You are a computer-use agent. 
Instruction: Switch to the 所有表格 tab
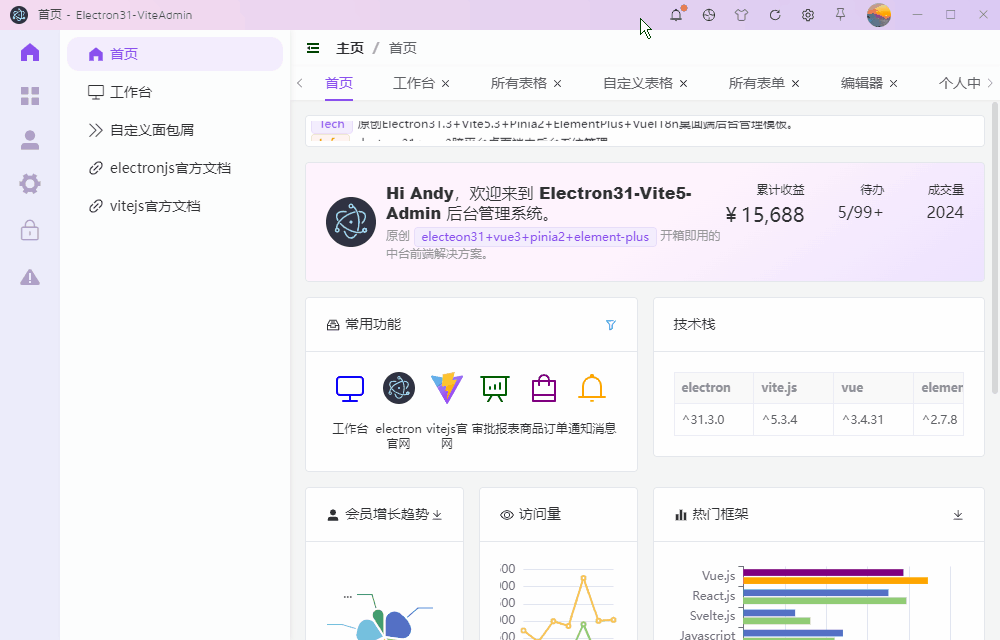click(x=518, y=83)
